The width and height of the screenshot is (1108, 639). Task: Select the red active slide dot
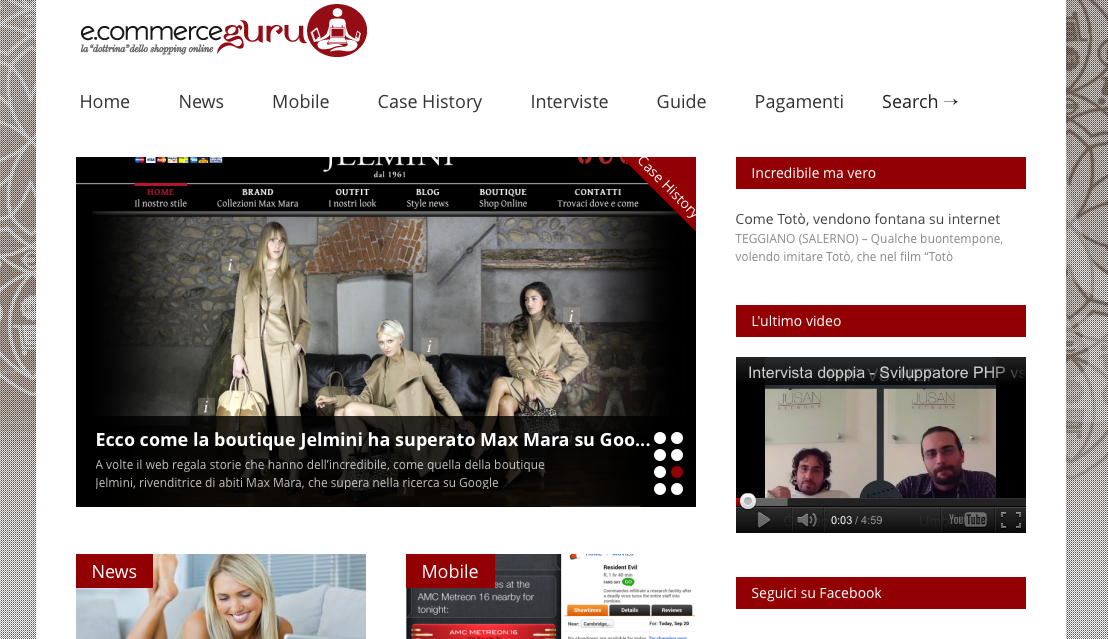pos(677,472)
